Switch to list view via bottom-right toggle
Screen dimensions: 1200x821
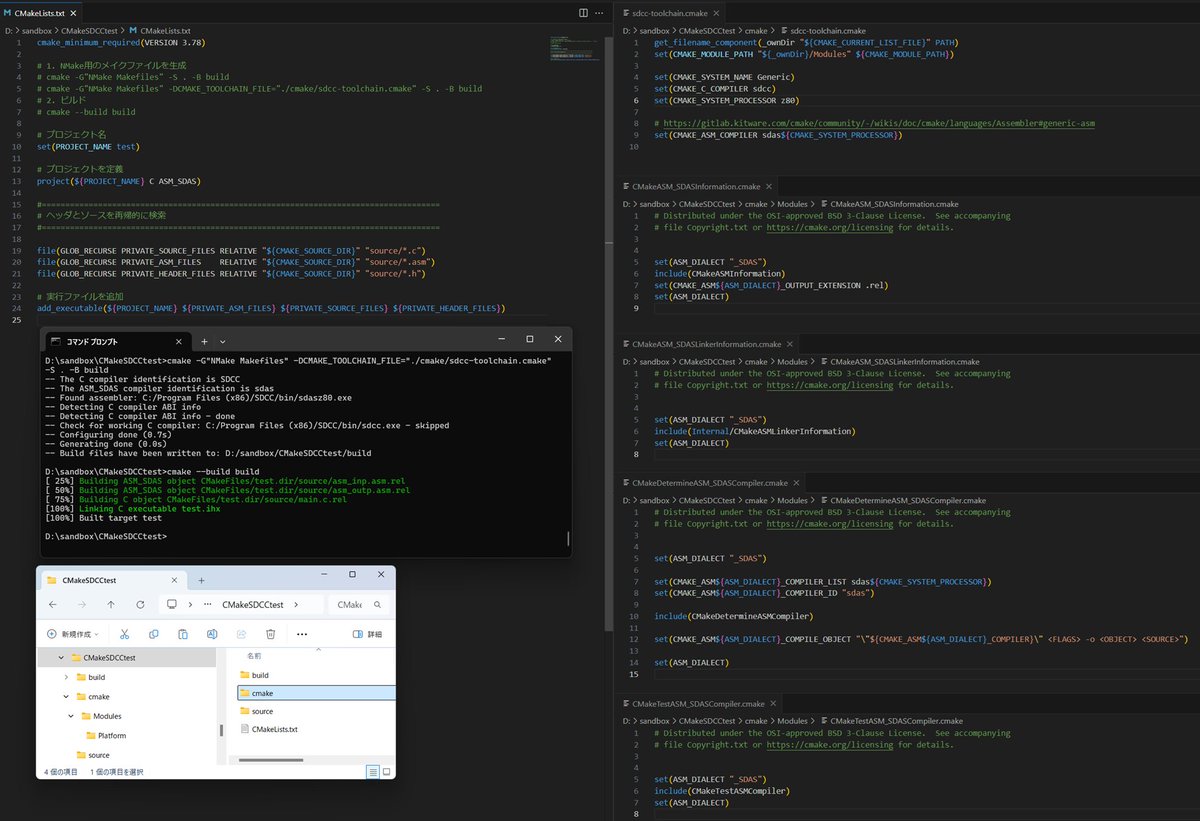click(x=373, y=771)
